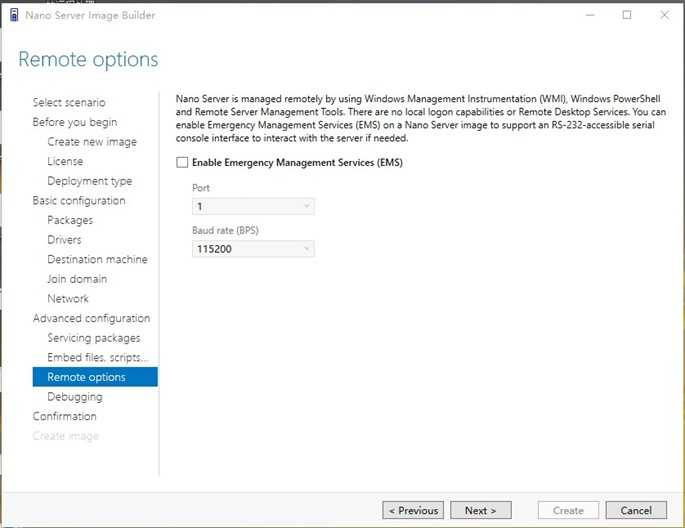Click the disabled Create button
685x528 pixels.
click(x=568, y=510)
